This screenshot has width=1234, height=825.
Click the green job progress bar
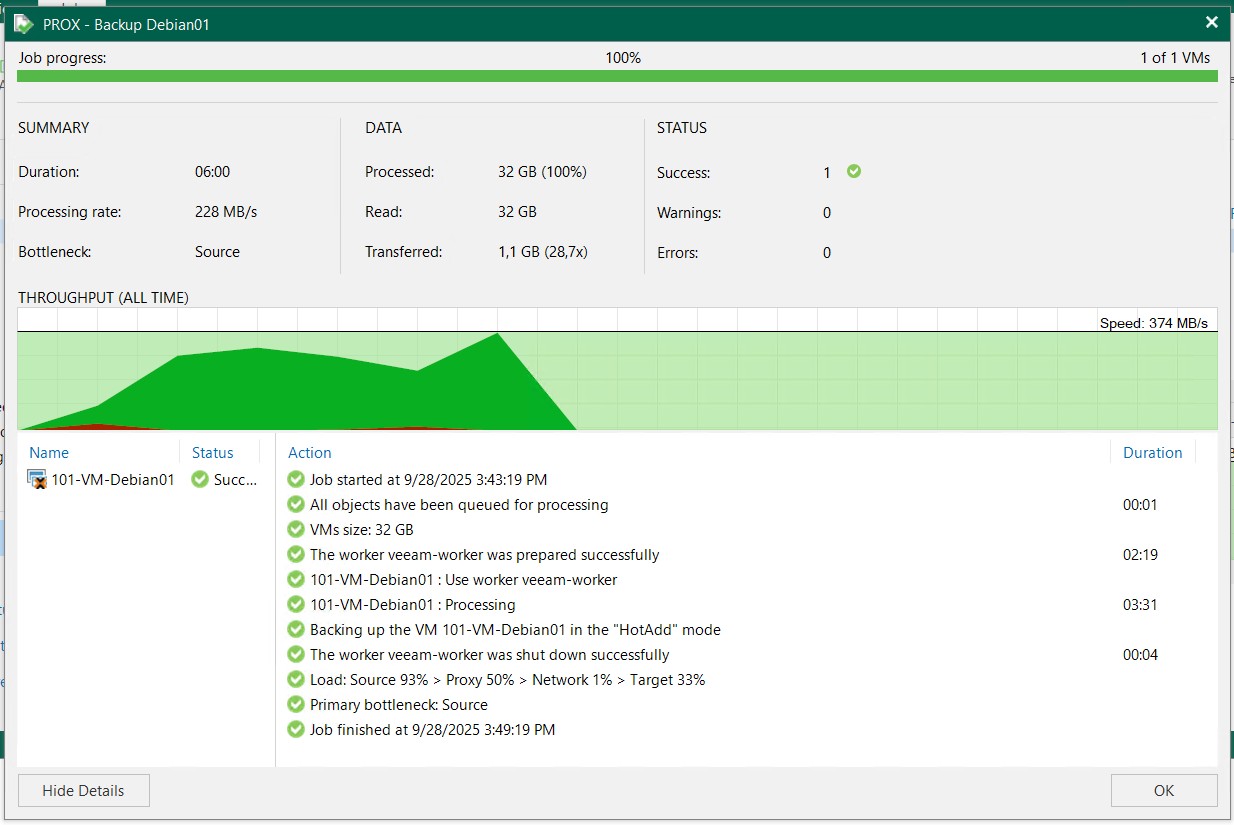click(x=617, y=76)
